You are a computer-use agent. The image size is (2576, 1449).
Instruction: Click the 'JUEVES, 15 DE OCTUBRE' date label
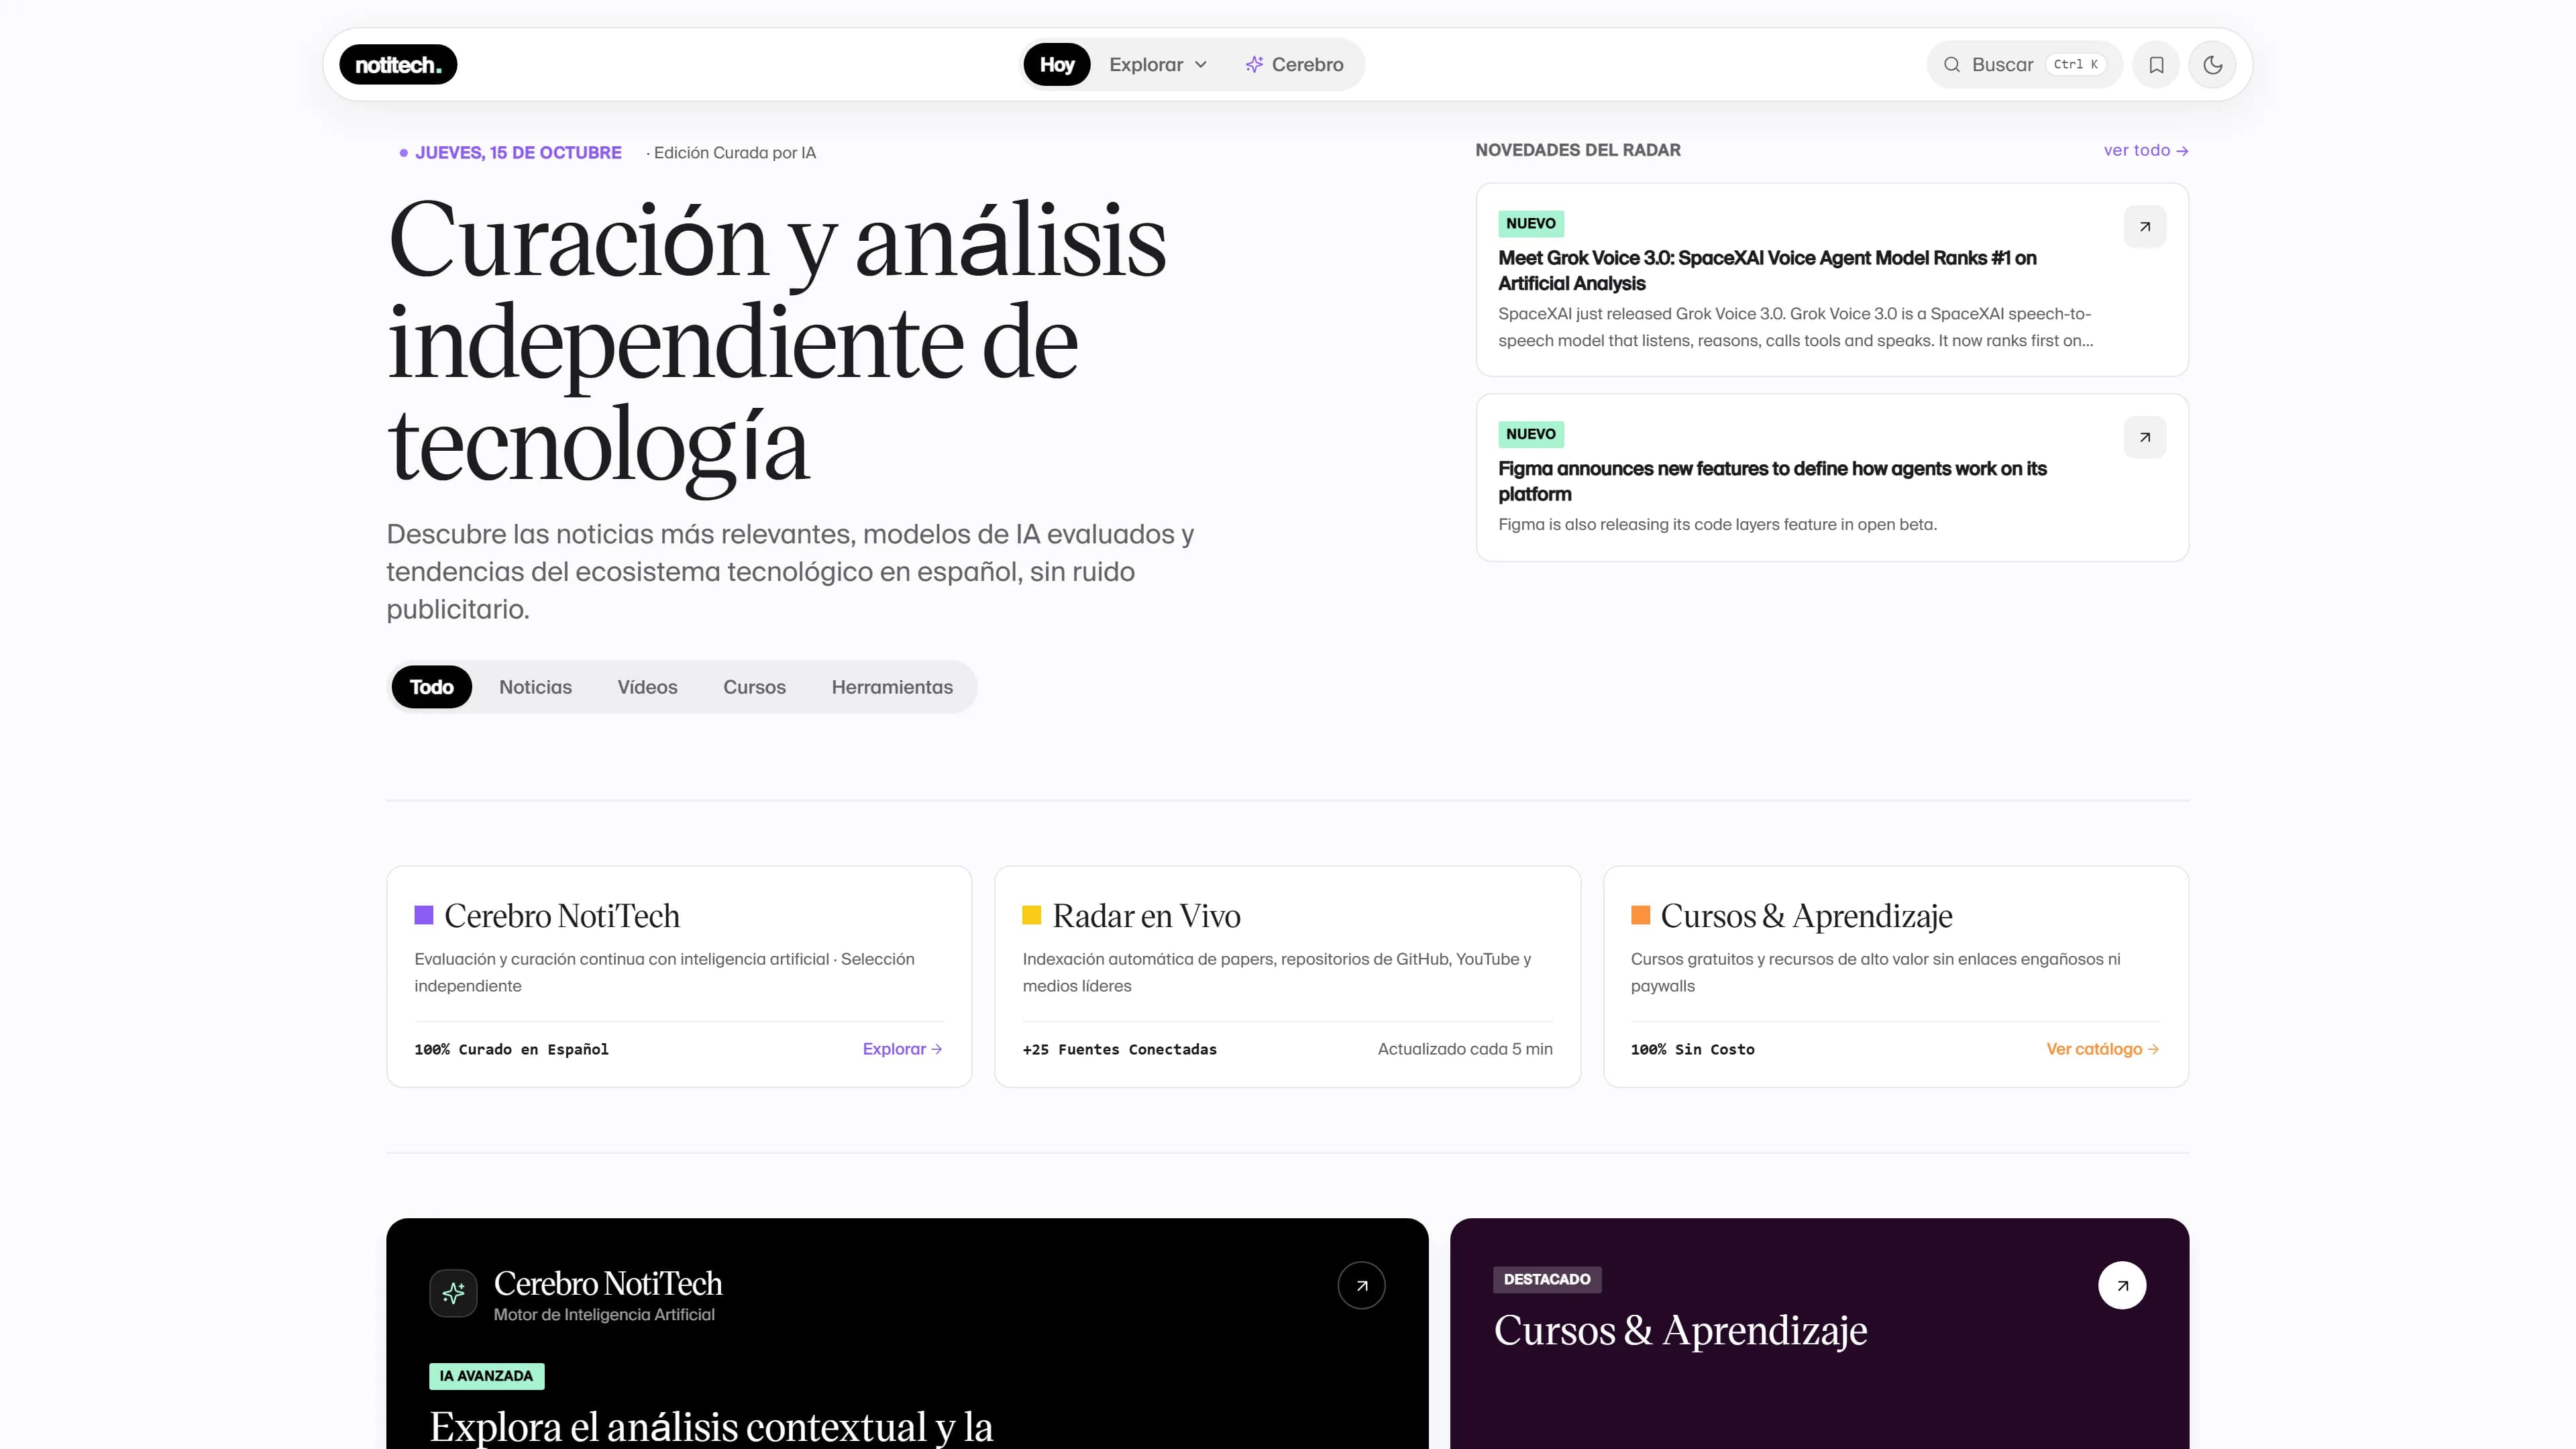518,153
